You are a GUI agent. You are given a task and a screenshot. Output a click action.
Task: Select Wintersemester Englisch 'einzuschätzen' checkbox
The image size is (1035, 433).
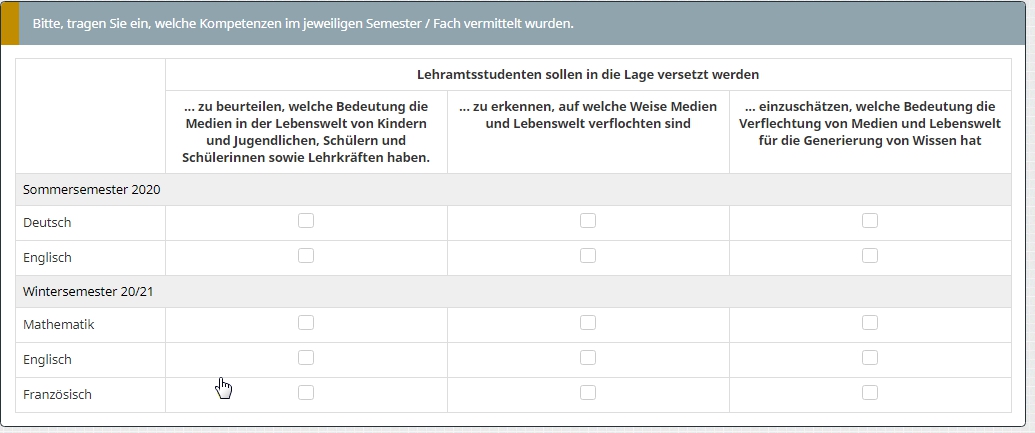pos(870,358)
